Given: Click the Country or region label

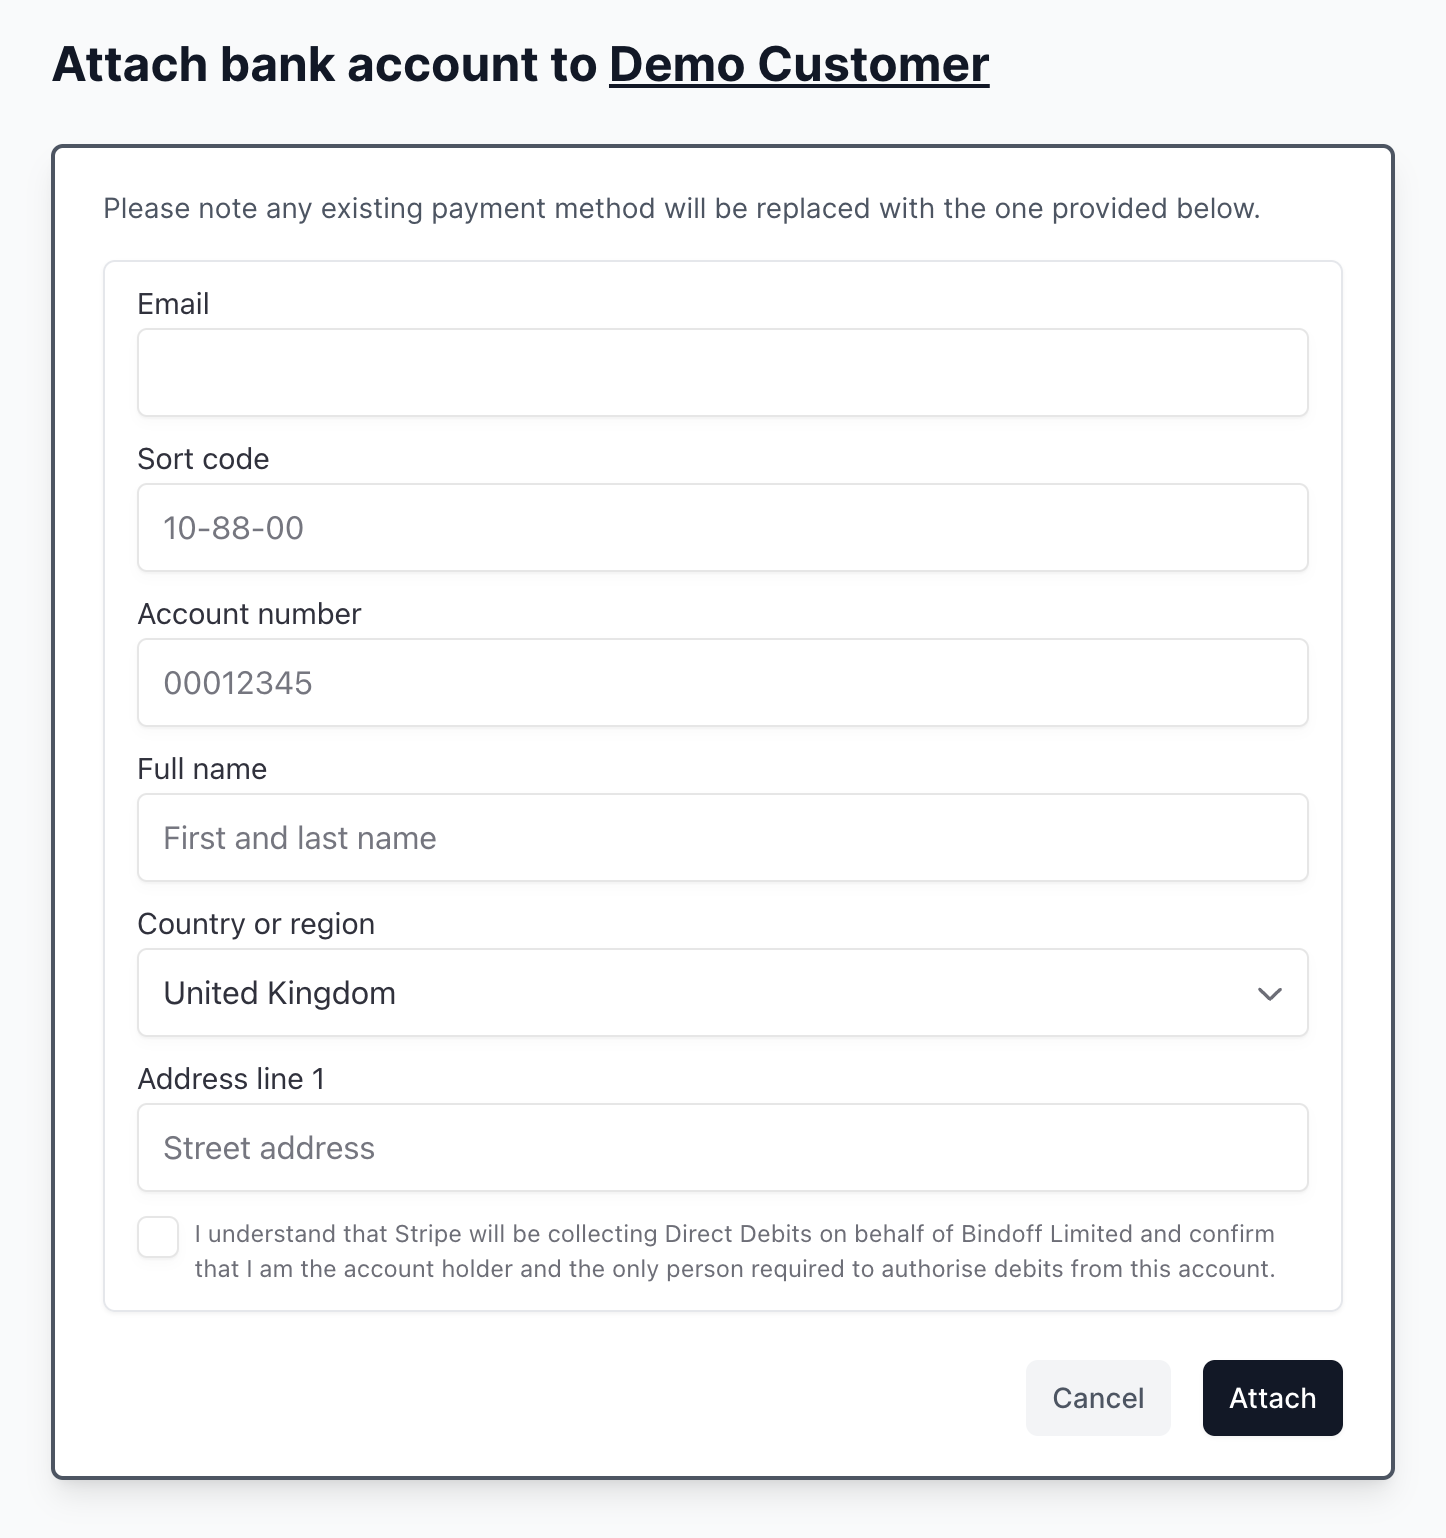Looking at the screenshot, I should tap(256, 923).
